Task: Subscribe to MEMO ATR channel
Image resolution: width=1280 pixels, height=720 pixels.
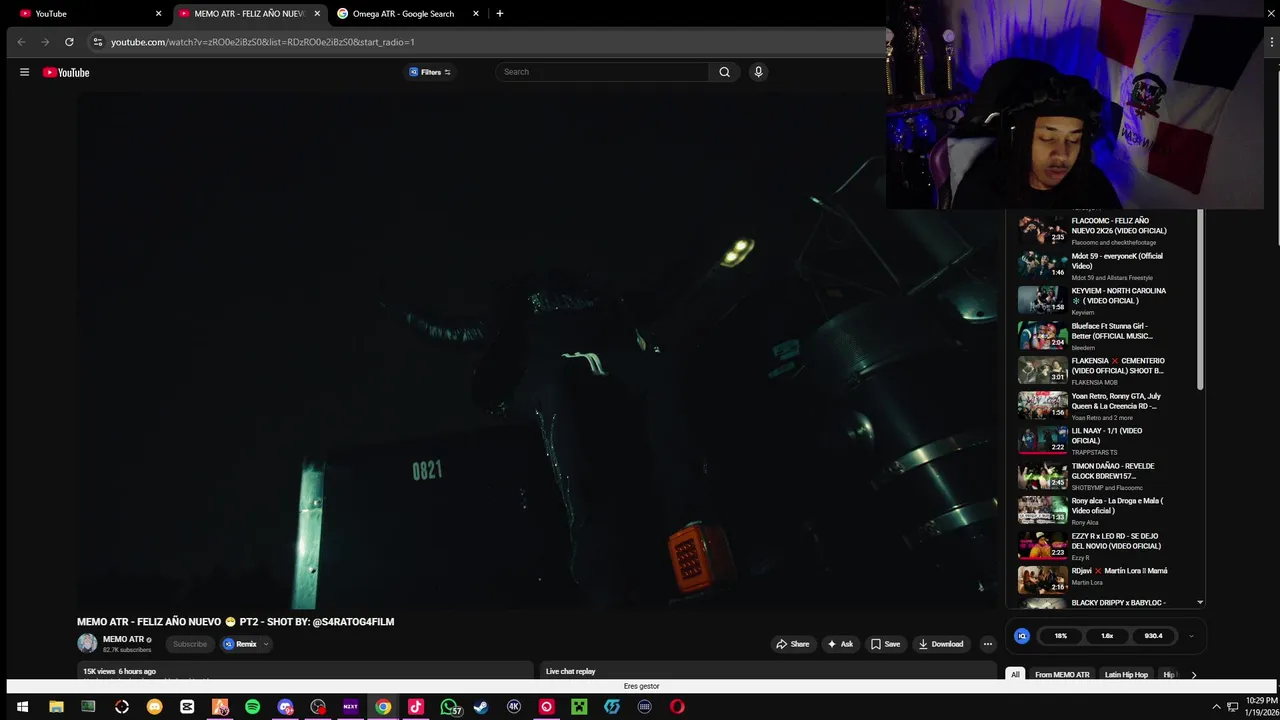Action: click(190, 644)
